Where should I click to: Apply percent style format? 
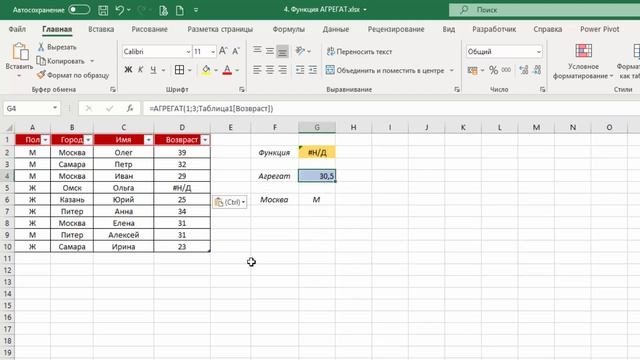point(493,70)
